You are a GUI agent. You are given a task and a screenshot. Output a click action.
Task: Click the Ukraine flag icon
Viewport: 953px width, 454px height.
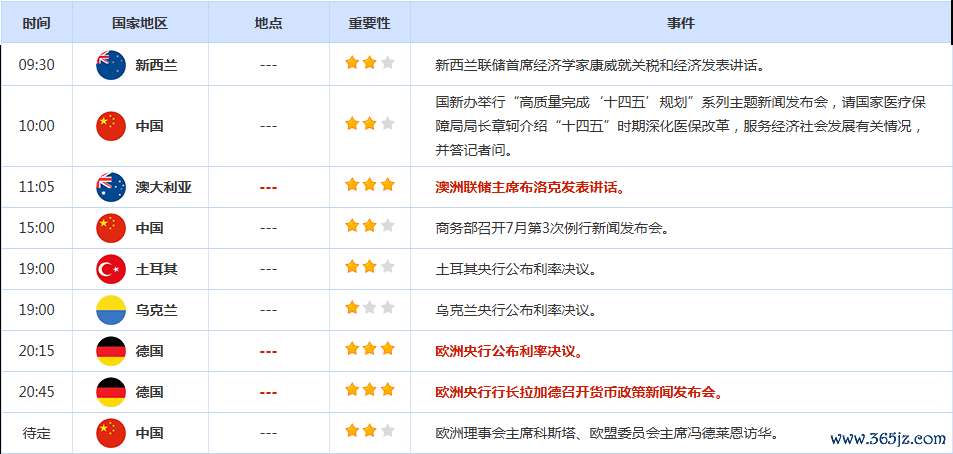(110, 310)
